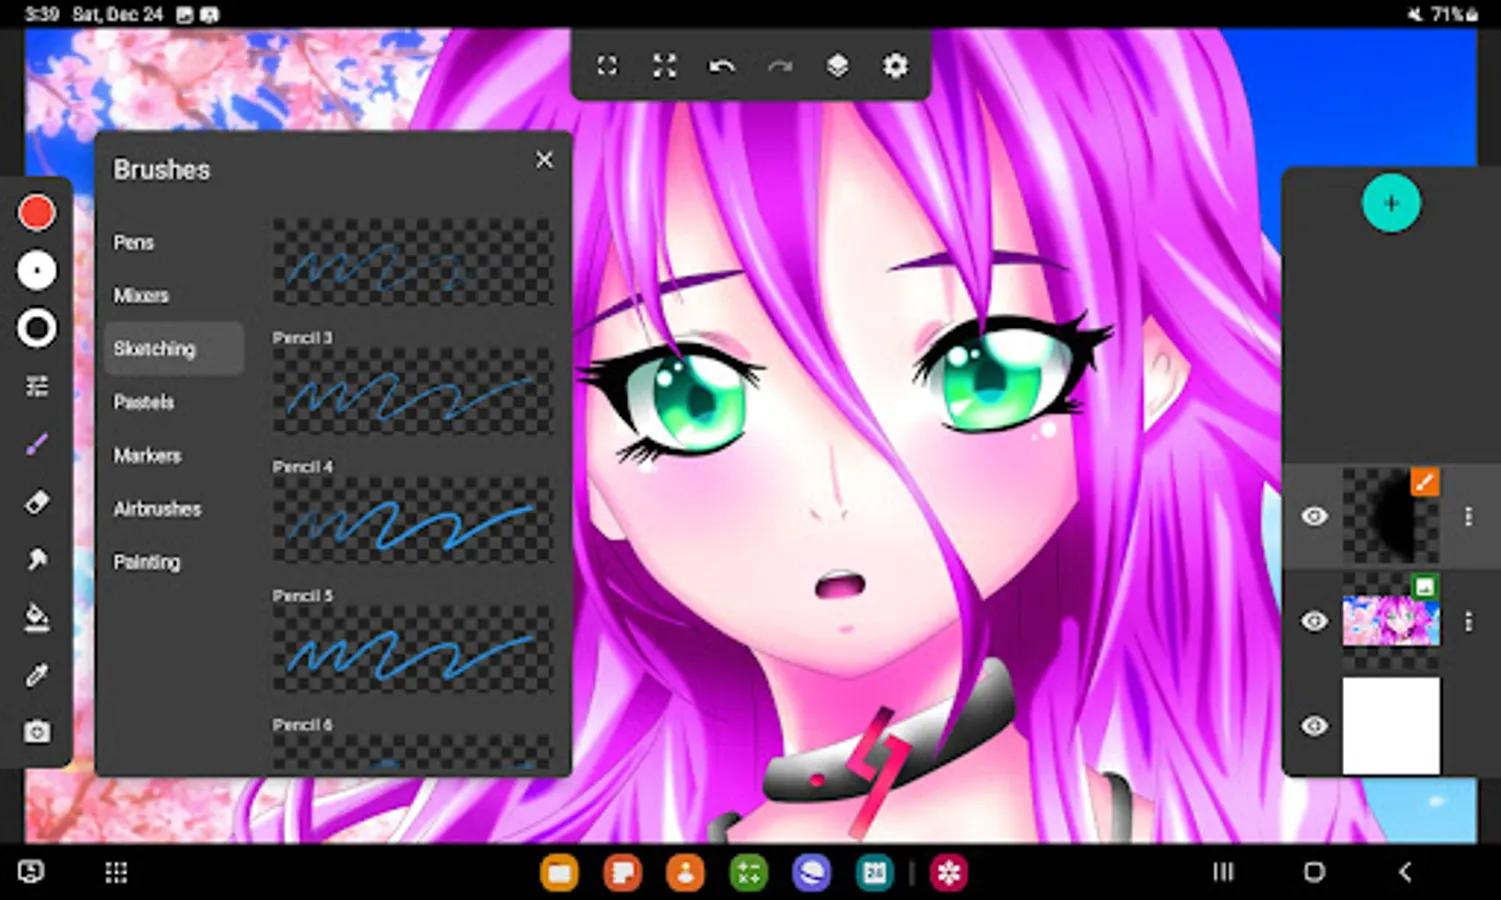Open the pink flower app in taskbar
The image size is (1501, 900).
(x=949, y=873)
